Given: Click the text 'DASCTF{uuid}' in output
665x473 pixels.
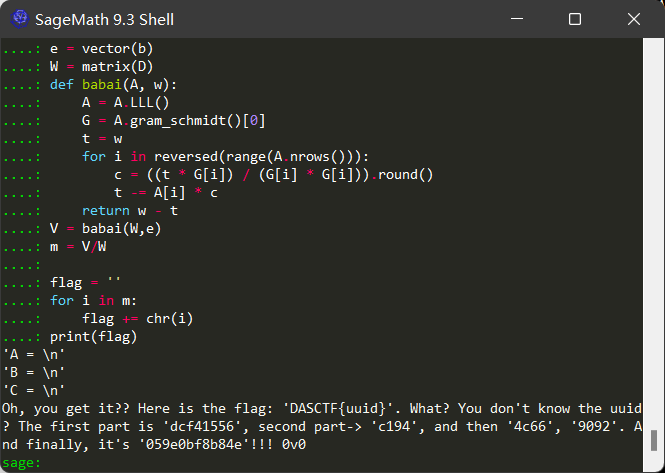Looking at the screenshot, I should (x=338, y=409).
